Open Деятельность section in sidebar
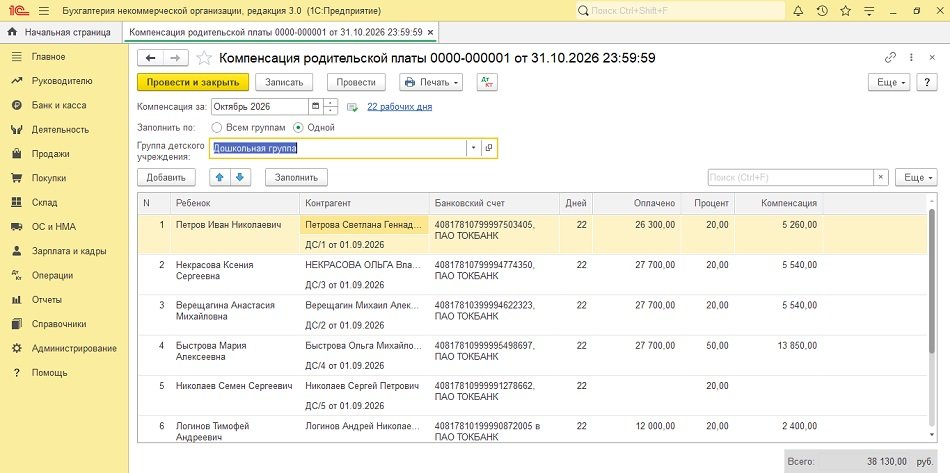 click(60, 130)
